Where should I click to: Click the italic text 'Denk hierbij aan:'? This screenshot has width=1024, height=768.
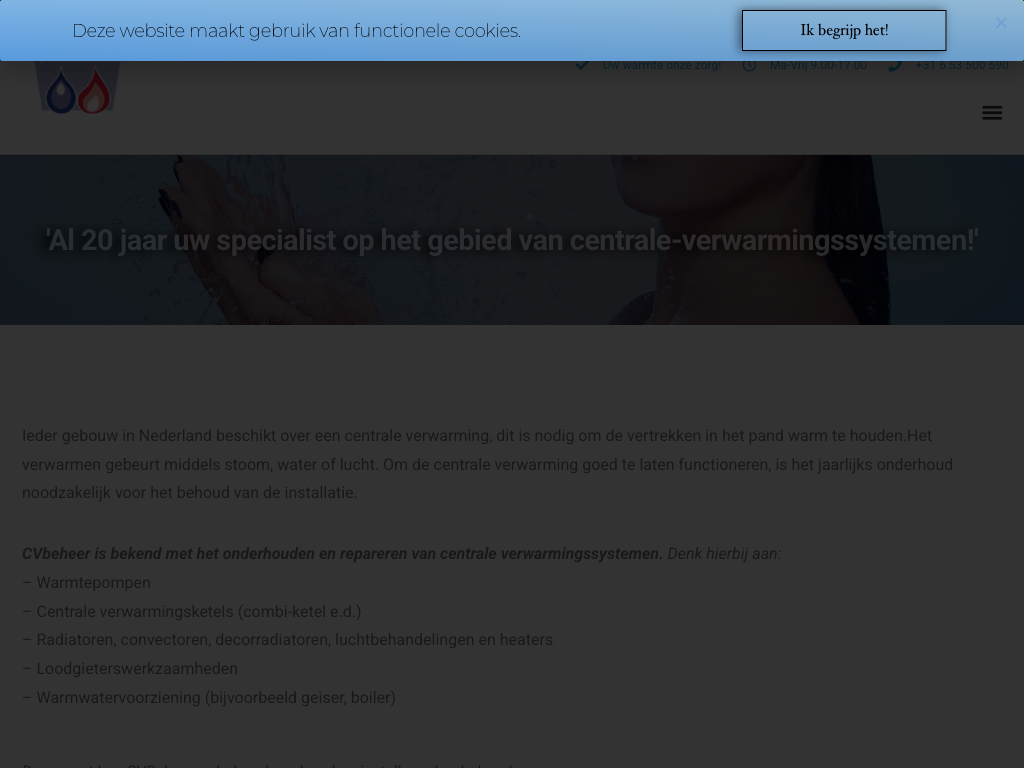pos(724,554)
